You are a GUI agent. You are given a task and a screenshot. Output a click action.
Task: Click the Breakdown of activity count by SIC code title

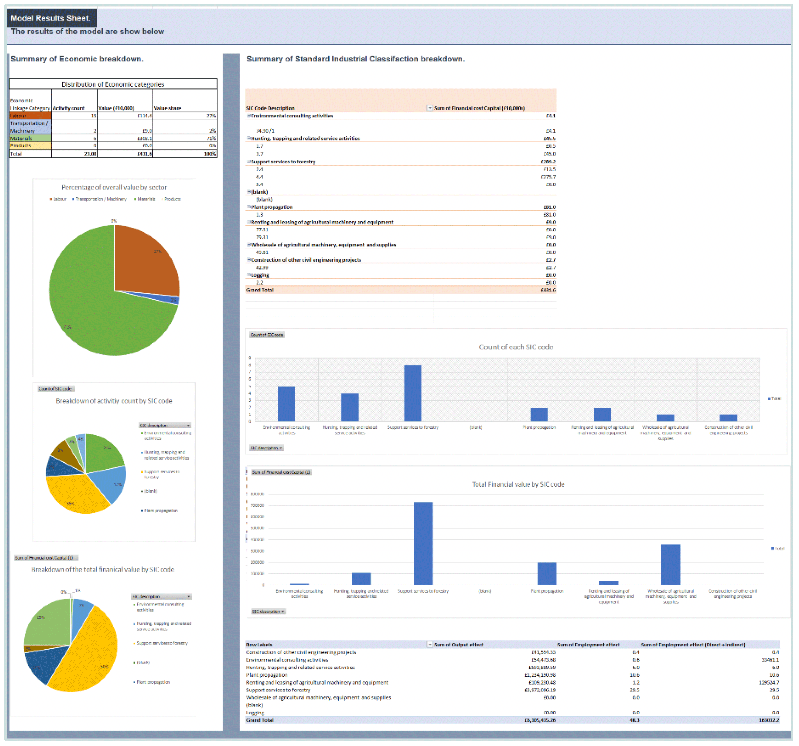[x=114, y=401]
